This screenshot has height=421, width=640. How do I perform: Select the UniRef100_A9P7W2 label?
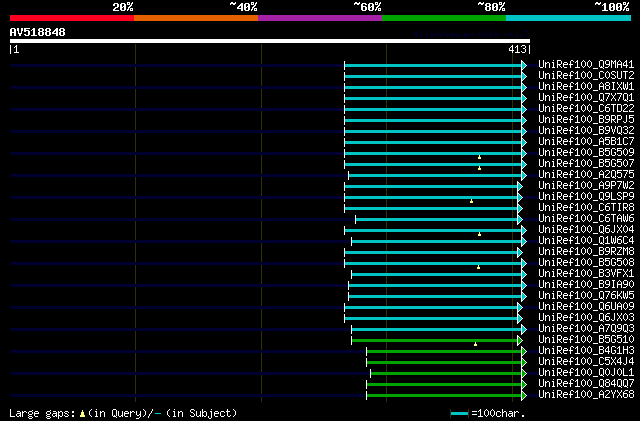pyautogui.click(x=586, y=186)
